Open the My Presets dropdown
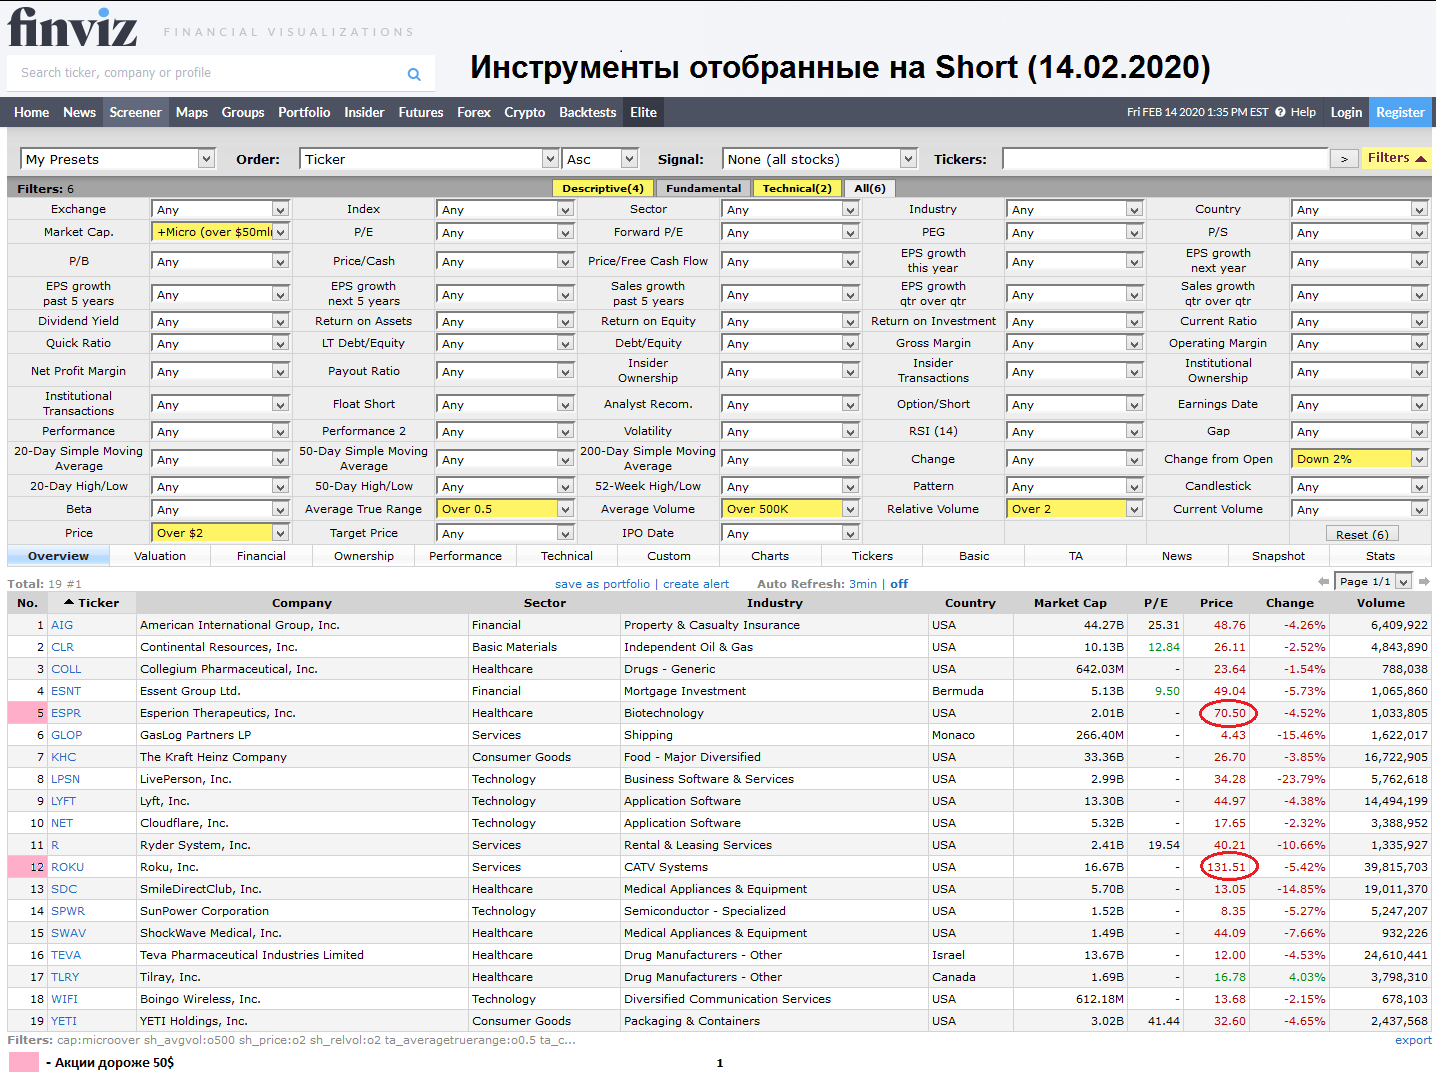The width and height of the screenshot is (1438, 1082). click(118, 159)
